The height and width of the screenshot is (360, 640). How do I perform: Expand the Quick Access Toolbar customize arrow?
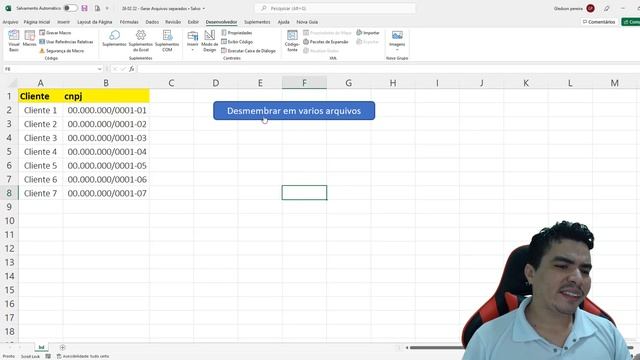tap(107, 8)
